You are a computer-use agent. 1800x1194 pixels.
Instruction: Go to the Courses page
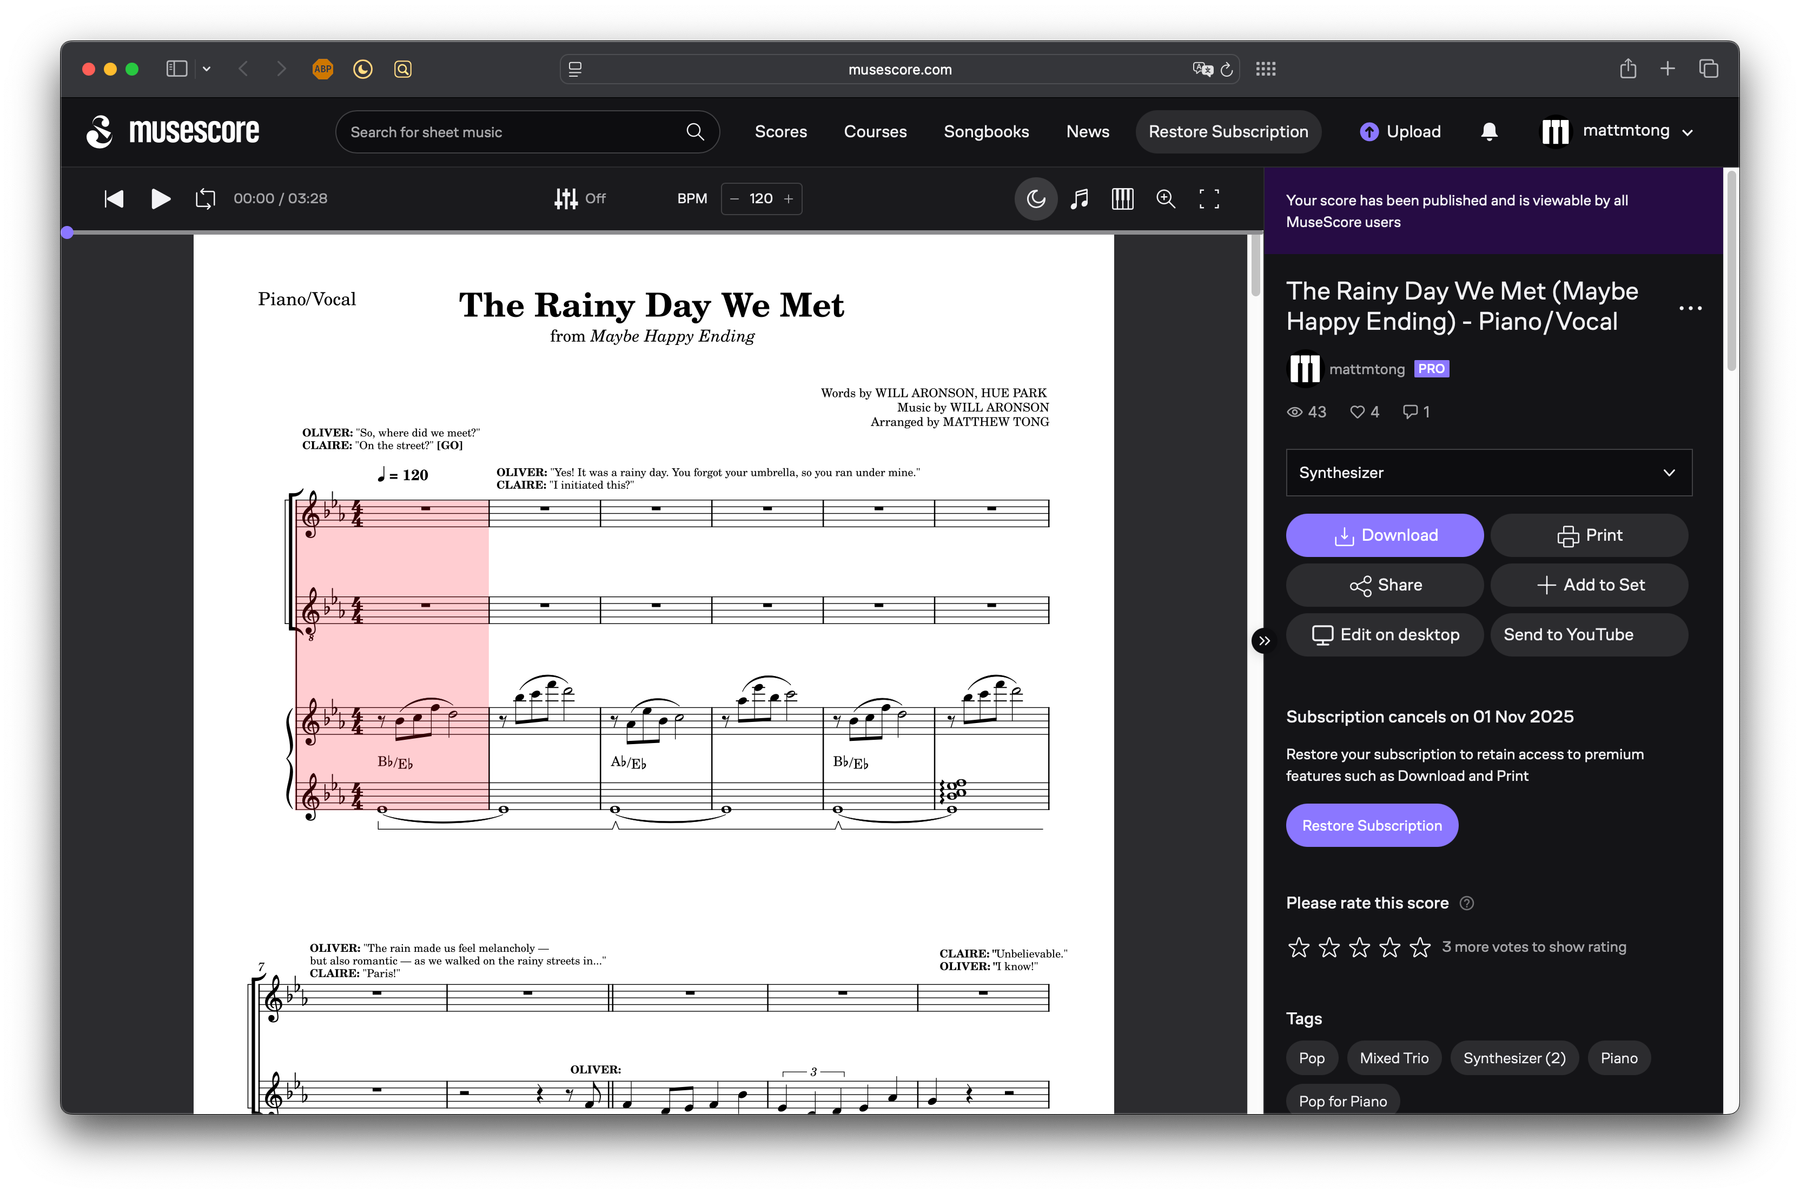tap(875, 132)
